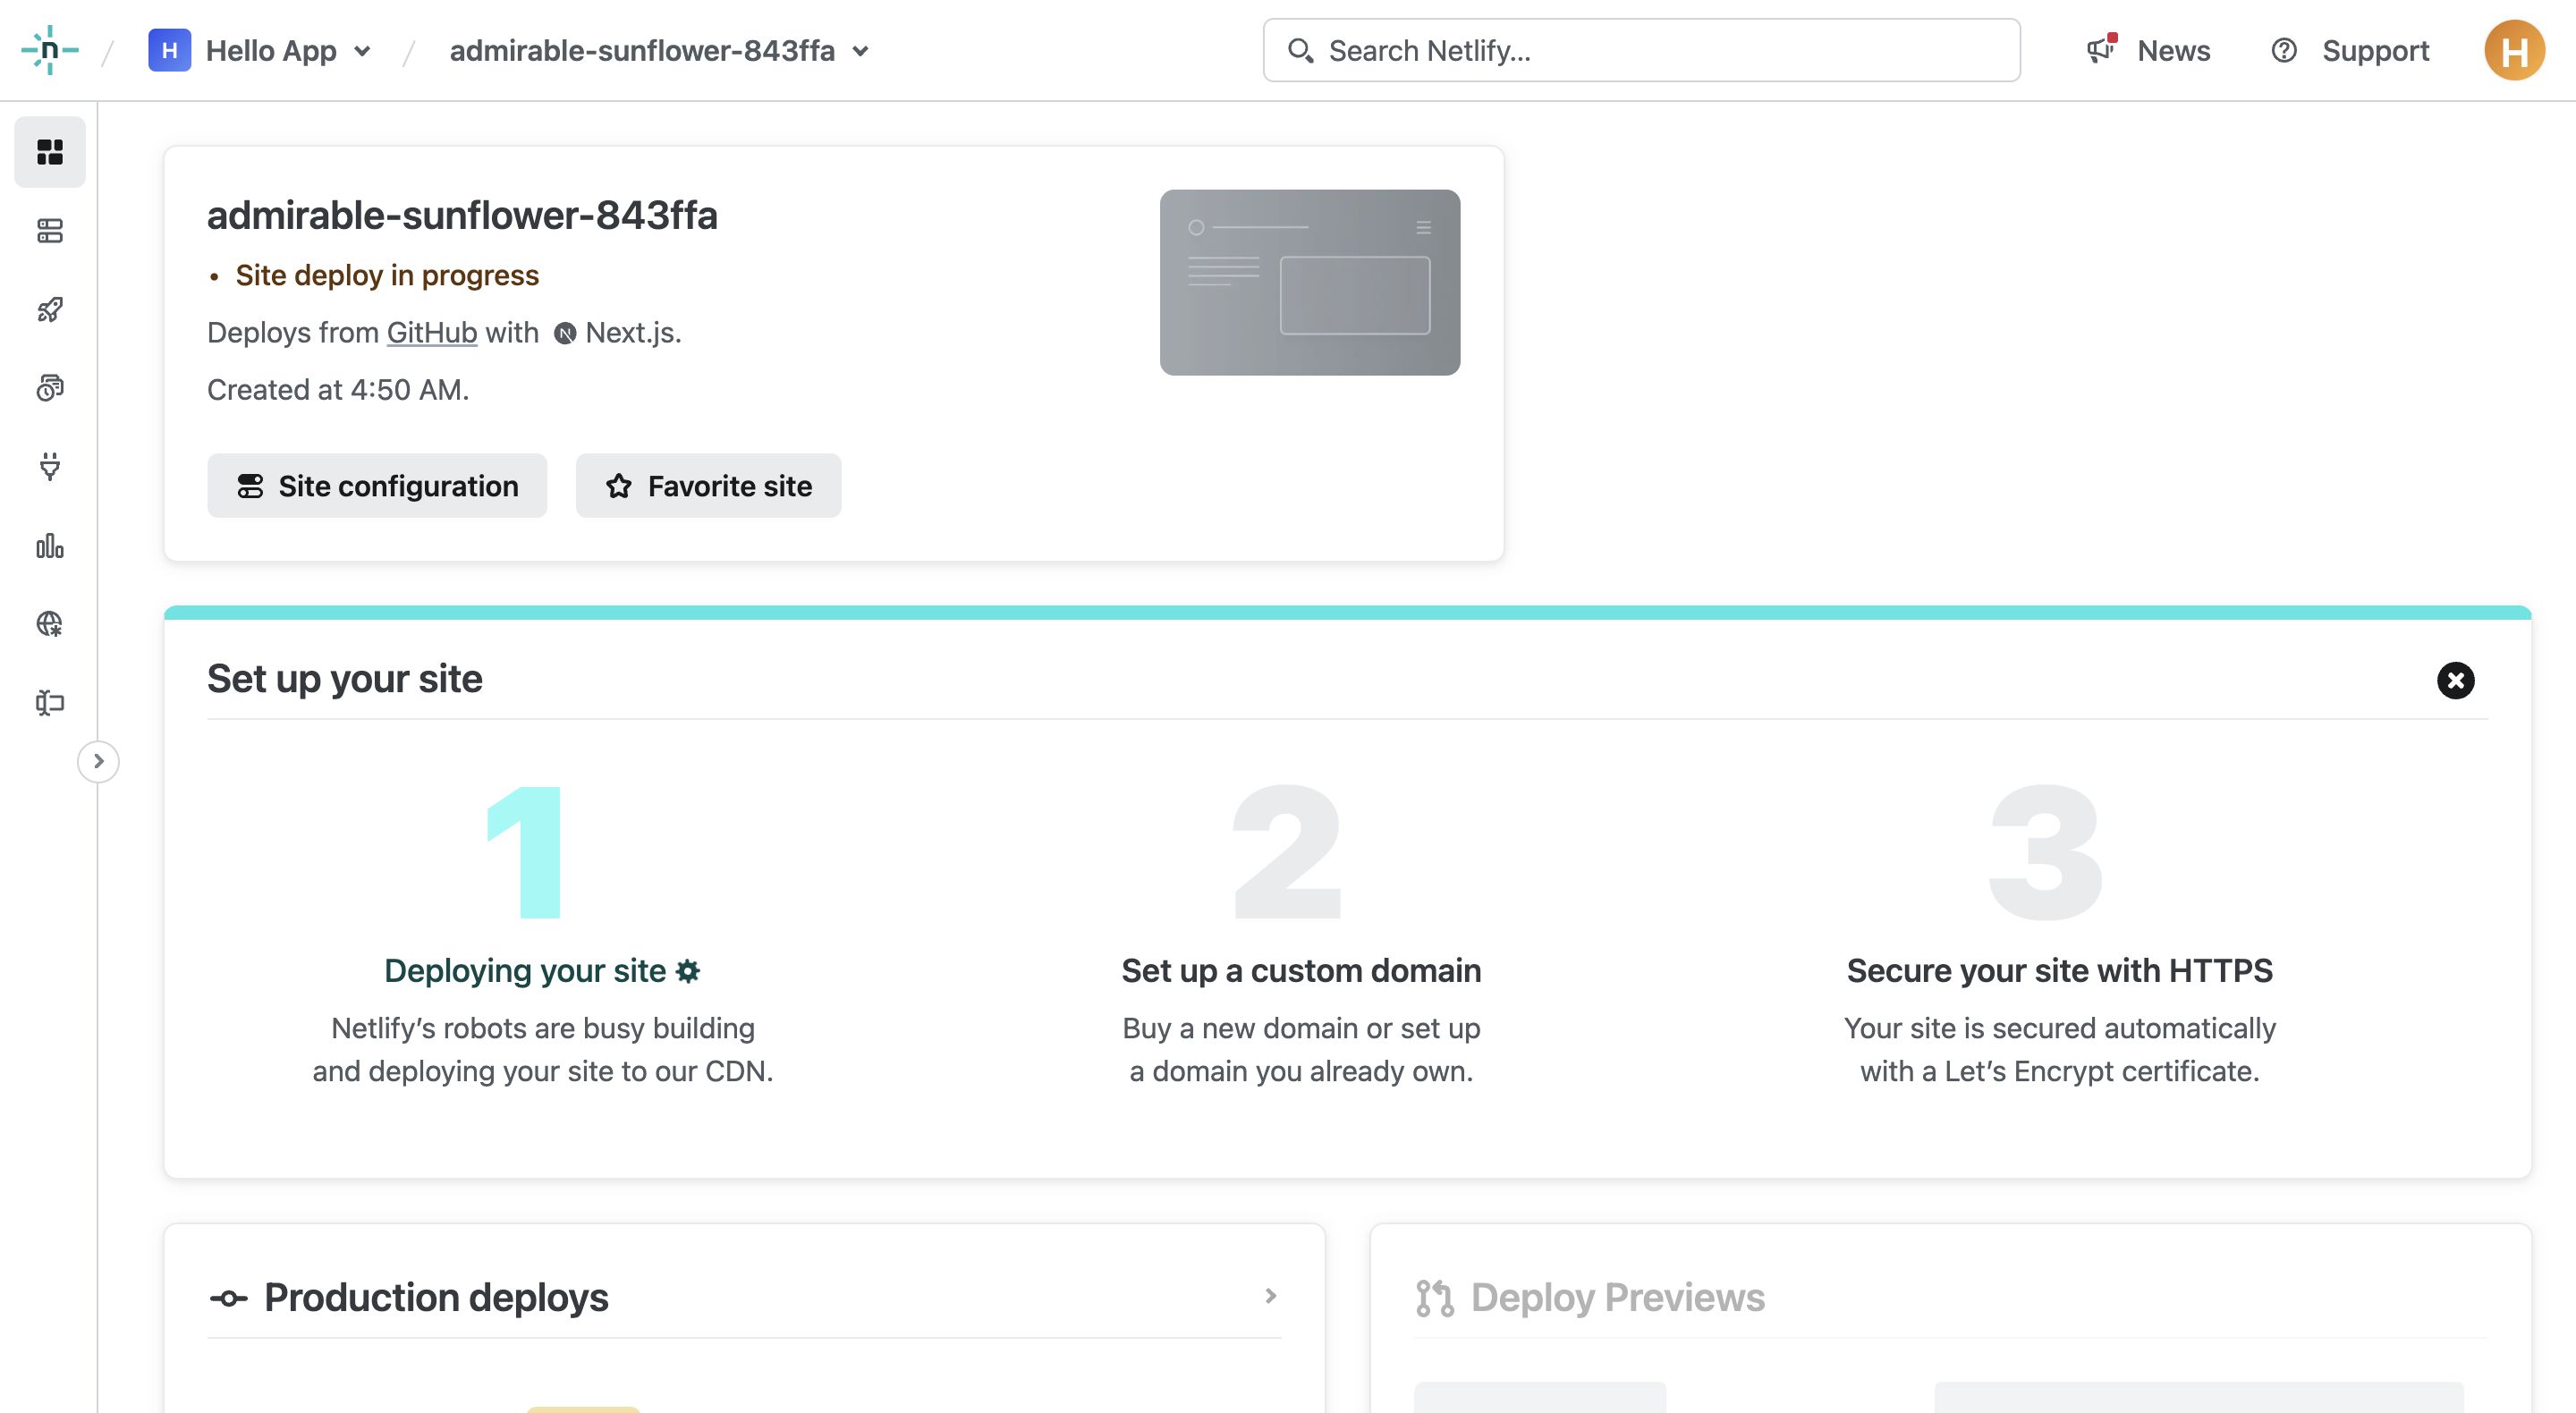The width and height of the screenshot is (2576, 1413).
Task: Open the Production deploys section
Action: click(x=436, y=1298)
